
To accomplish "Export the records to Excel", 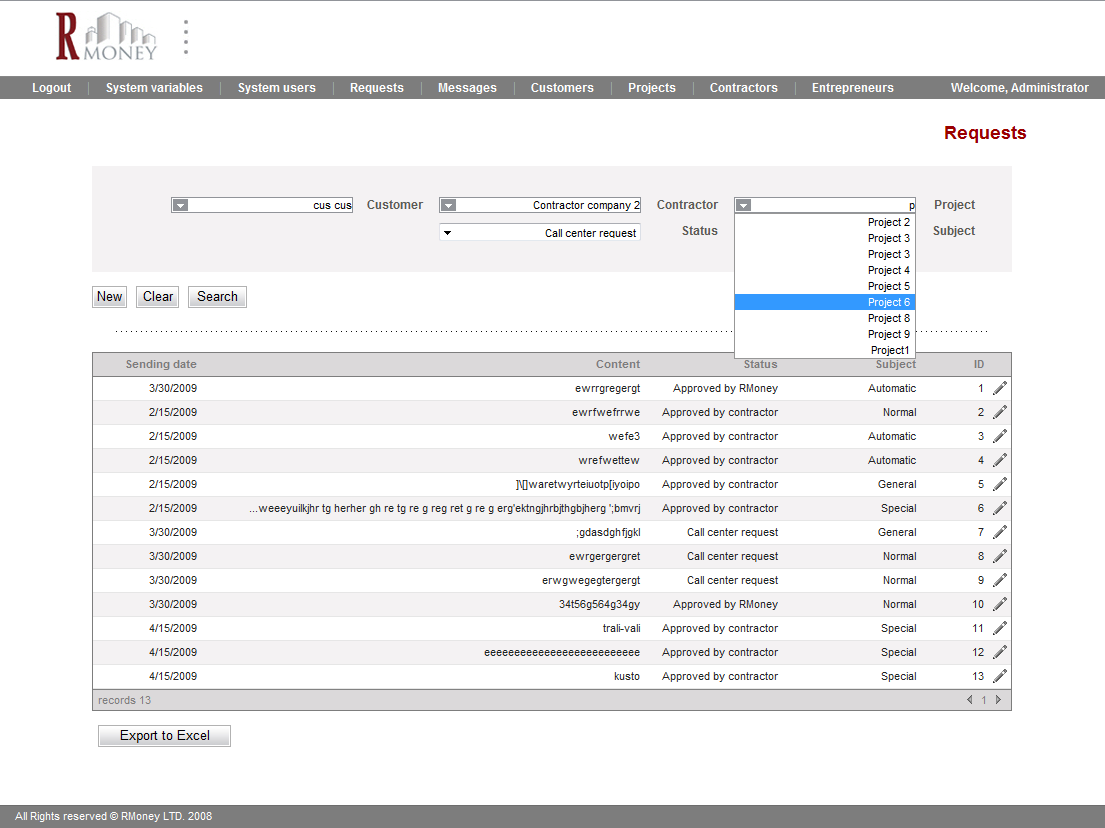I will 164,736.
